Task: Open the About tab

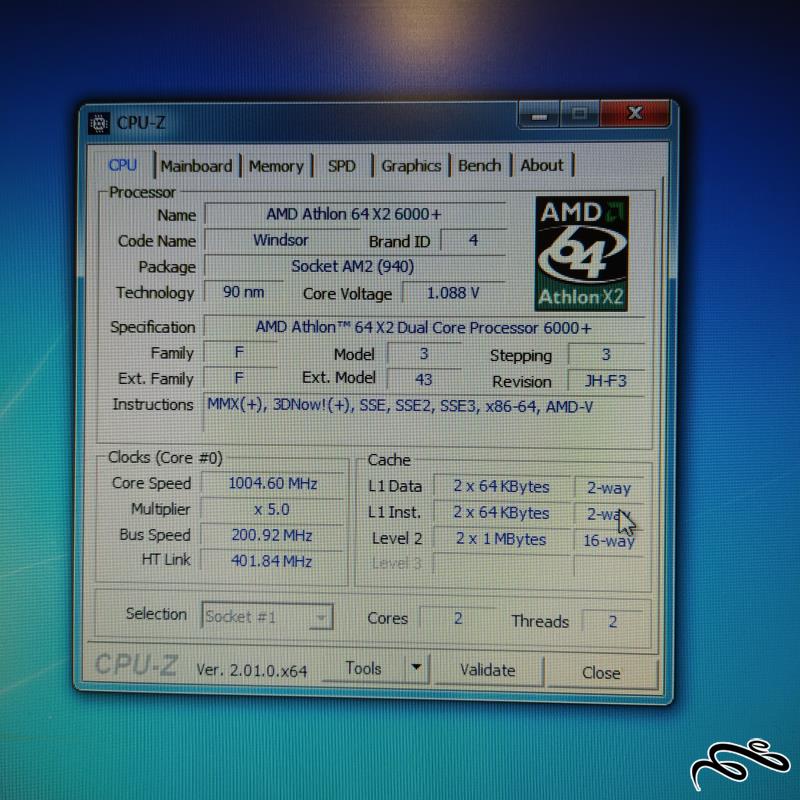Action: (x=542, y=165)
